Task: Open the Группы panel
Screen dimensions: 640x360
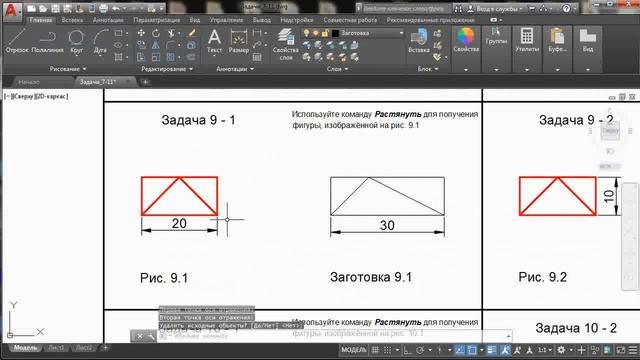Action: coord(496,37)
